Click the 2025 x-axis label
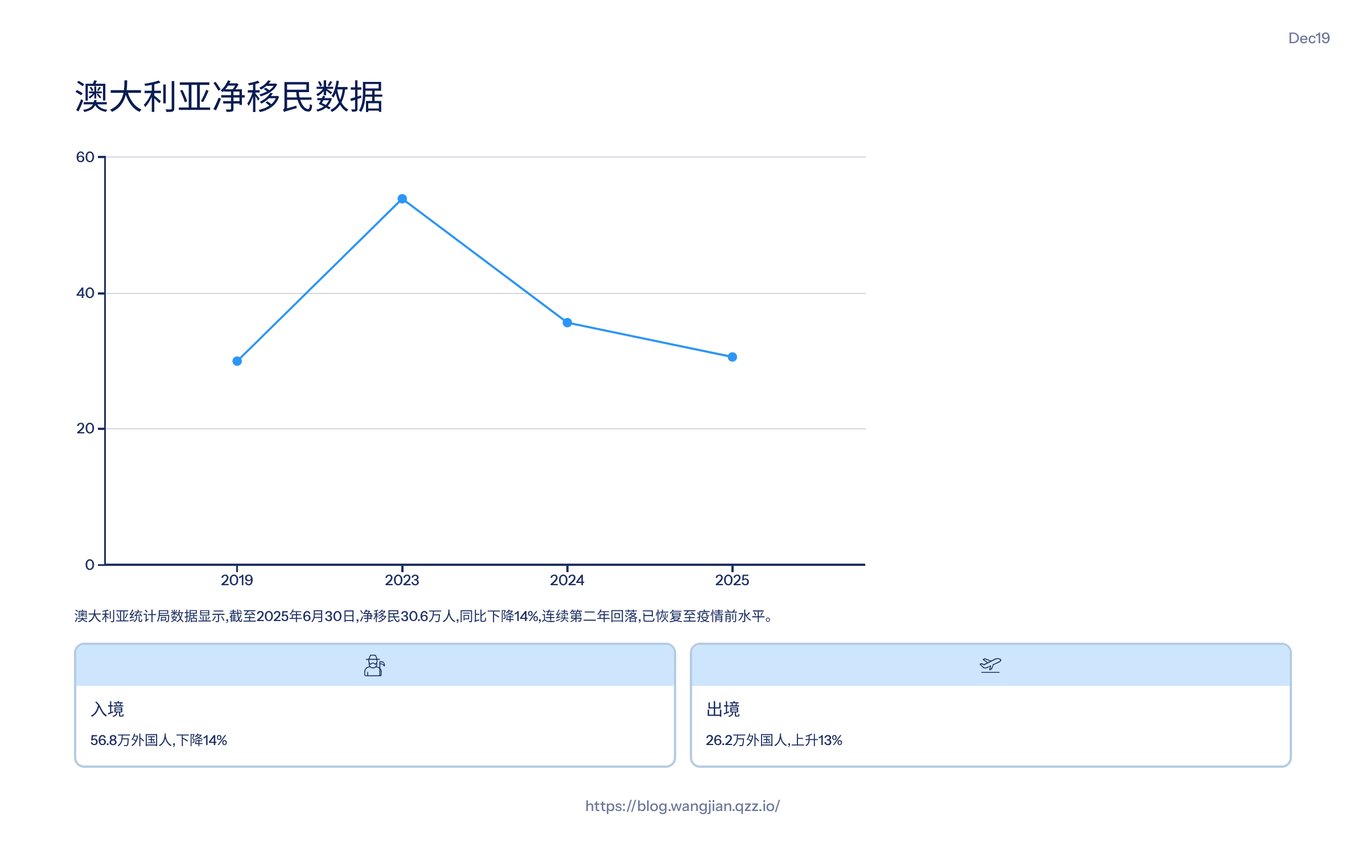The image size is (1366, 844). 732,580
